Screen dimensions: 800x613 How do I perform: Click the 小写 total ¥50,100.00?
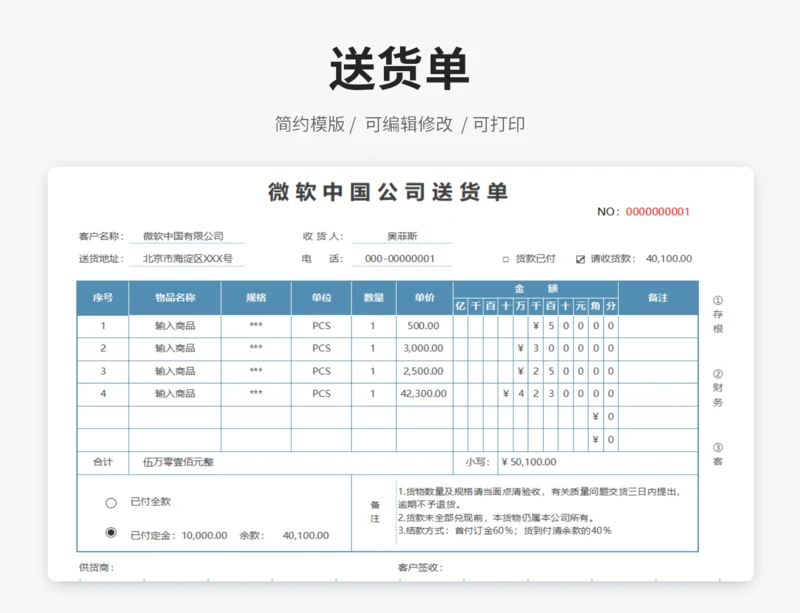[x=529, y=462]
